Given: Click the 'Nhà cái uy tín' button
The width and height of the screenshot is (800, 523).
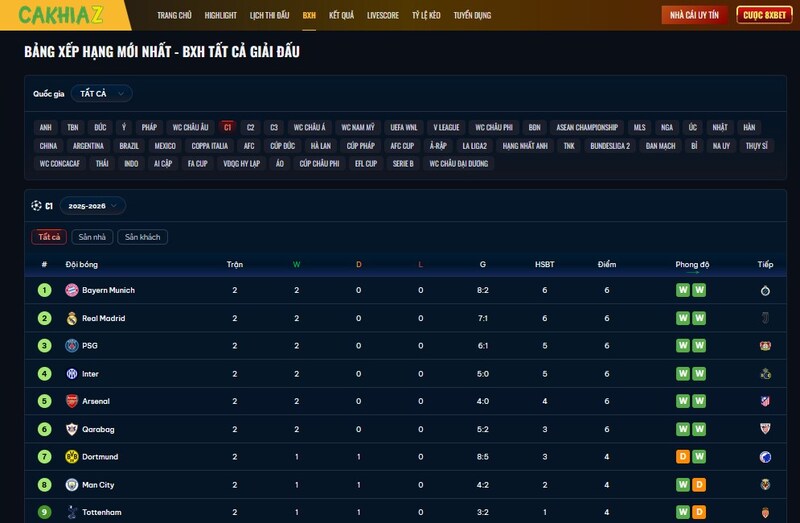Looking at the screenshot, I should 694,15.
